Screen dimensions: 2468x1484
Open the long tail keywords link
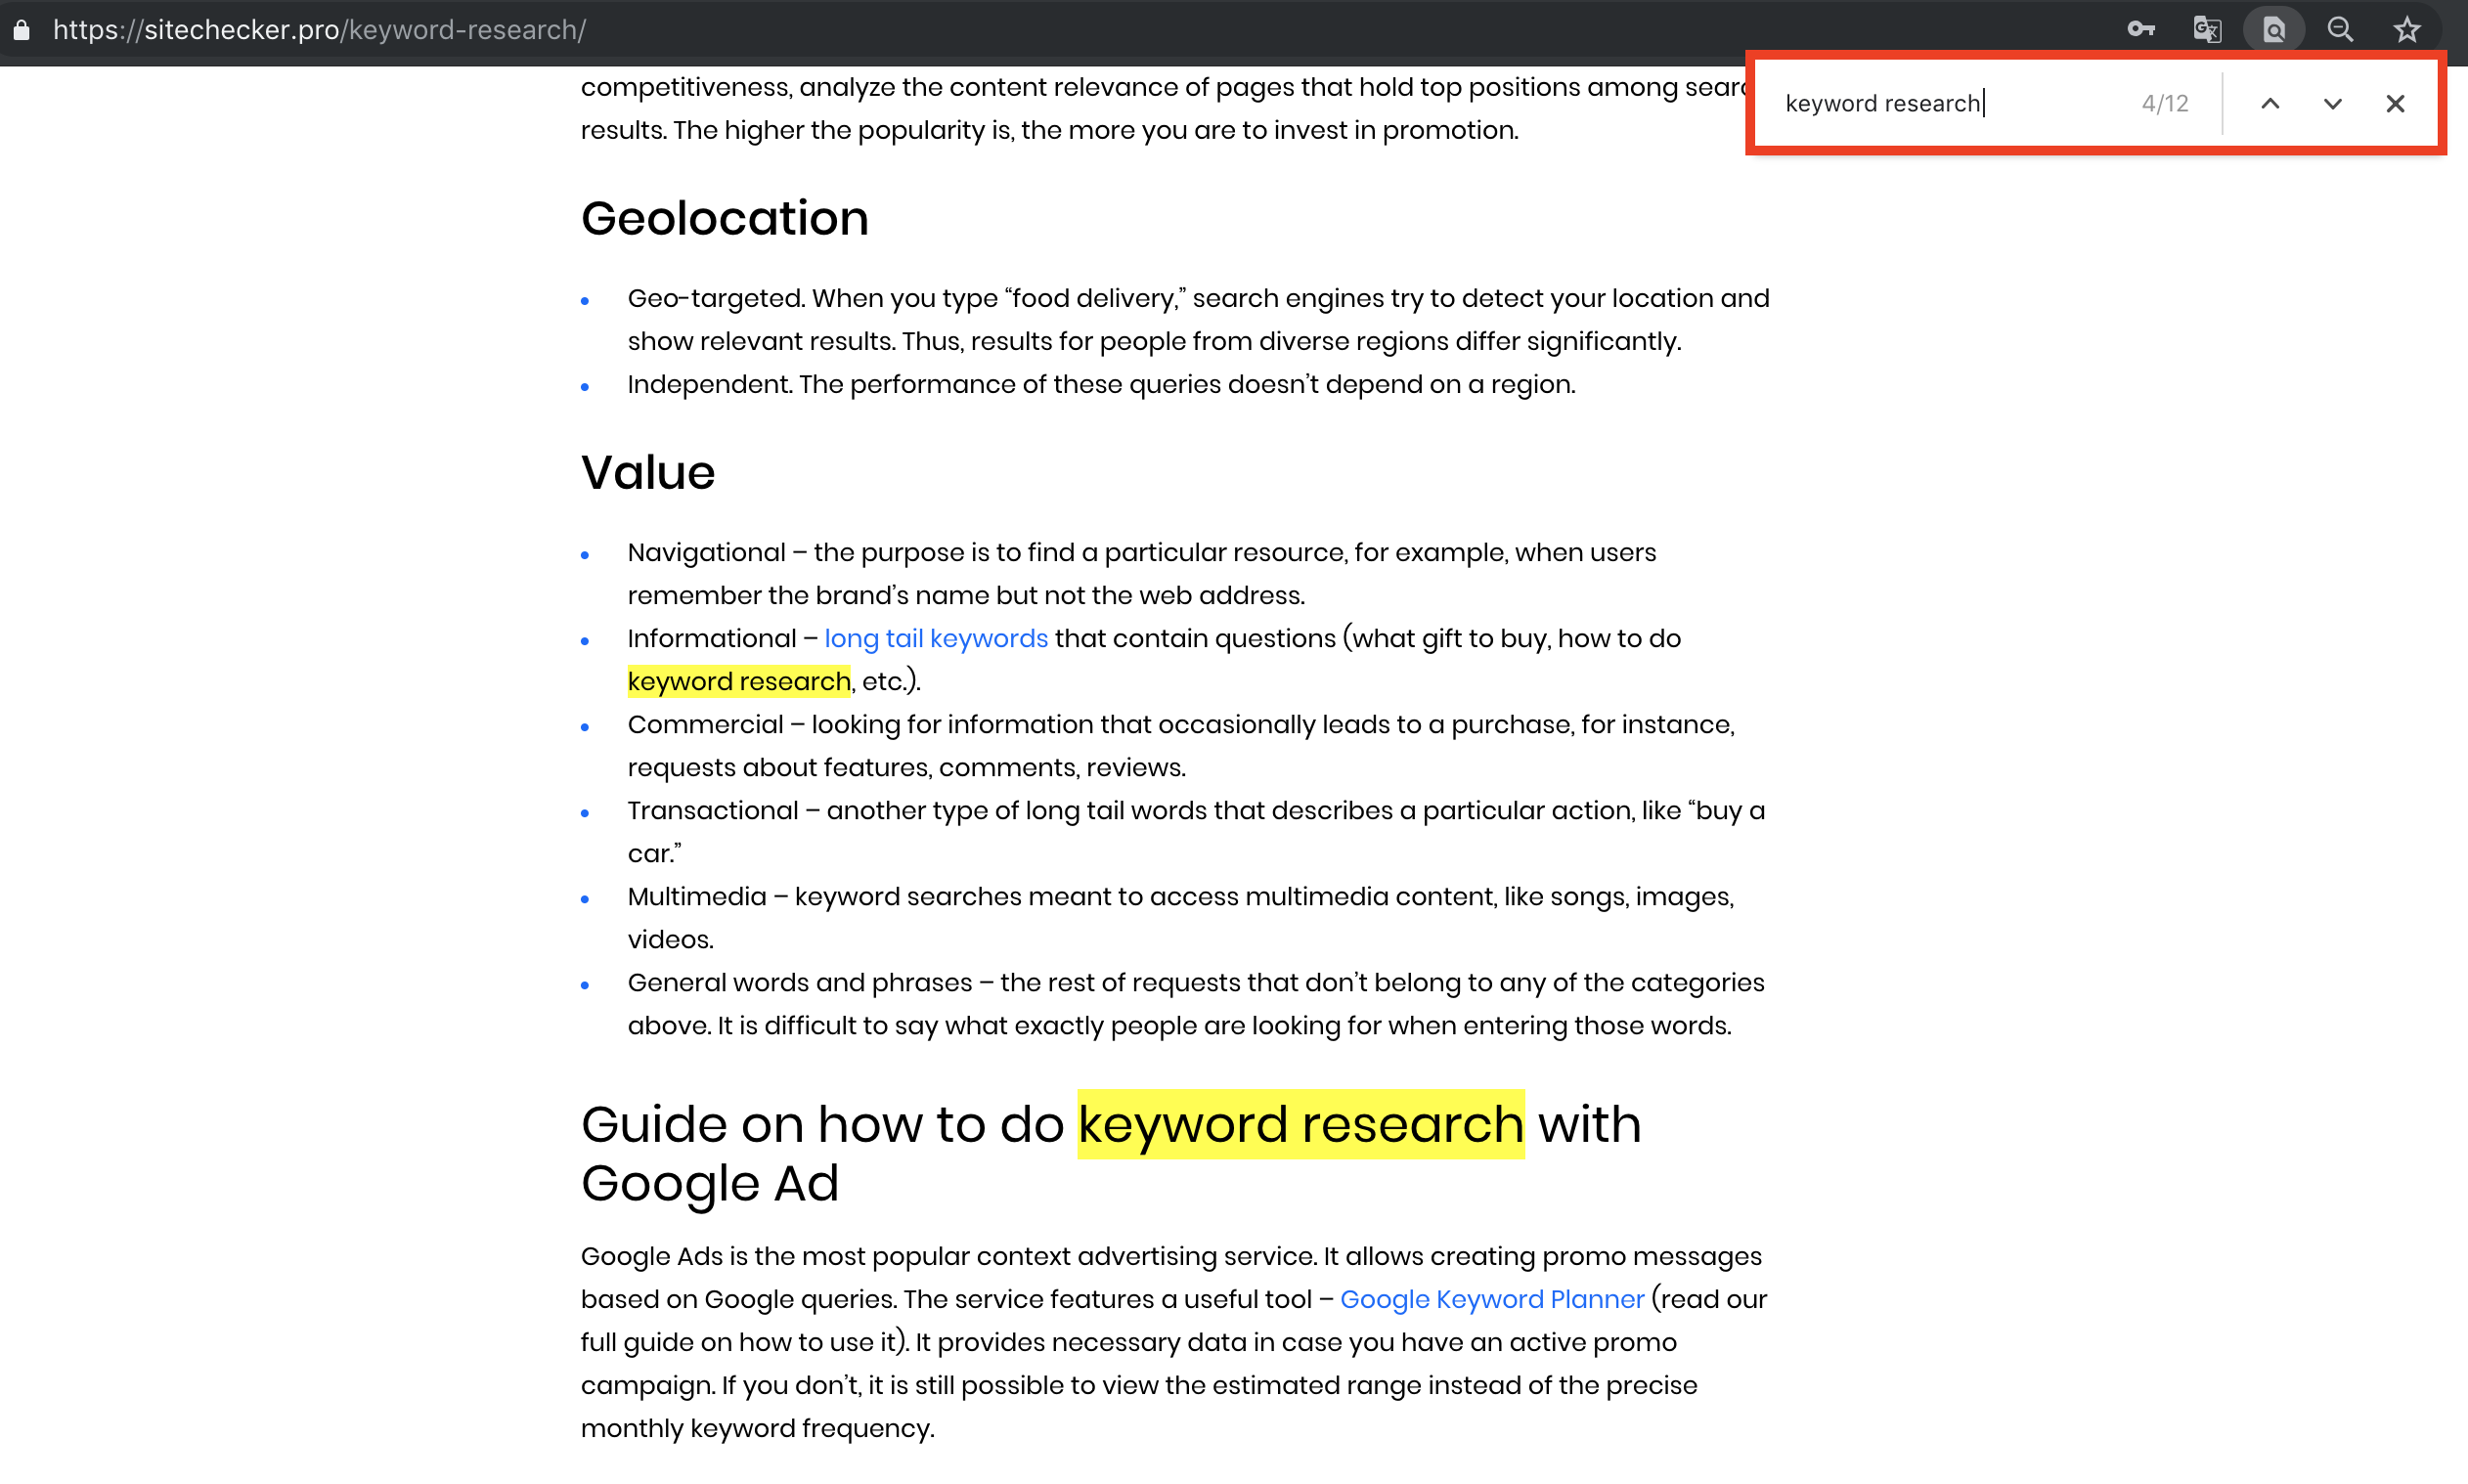(x=936, y=638)
